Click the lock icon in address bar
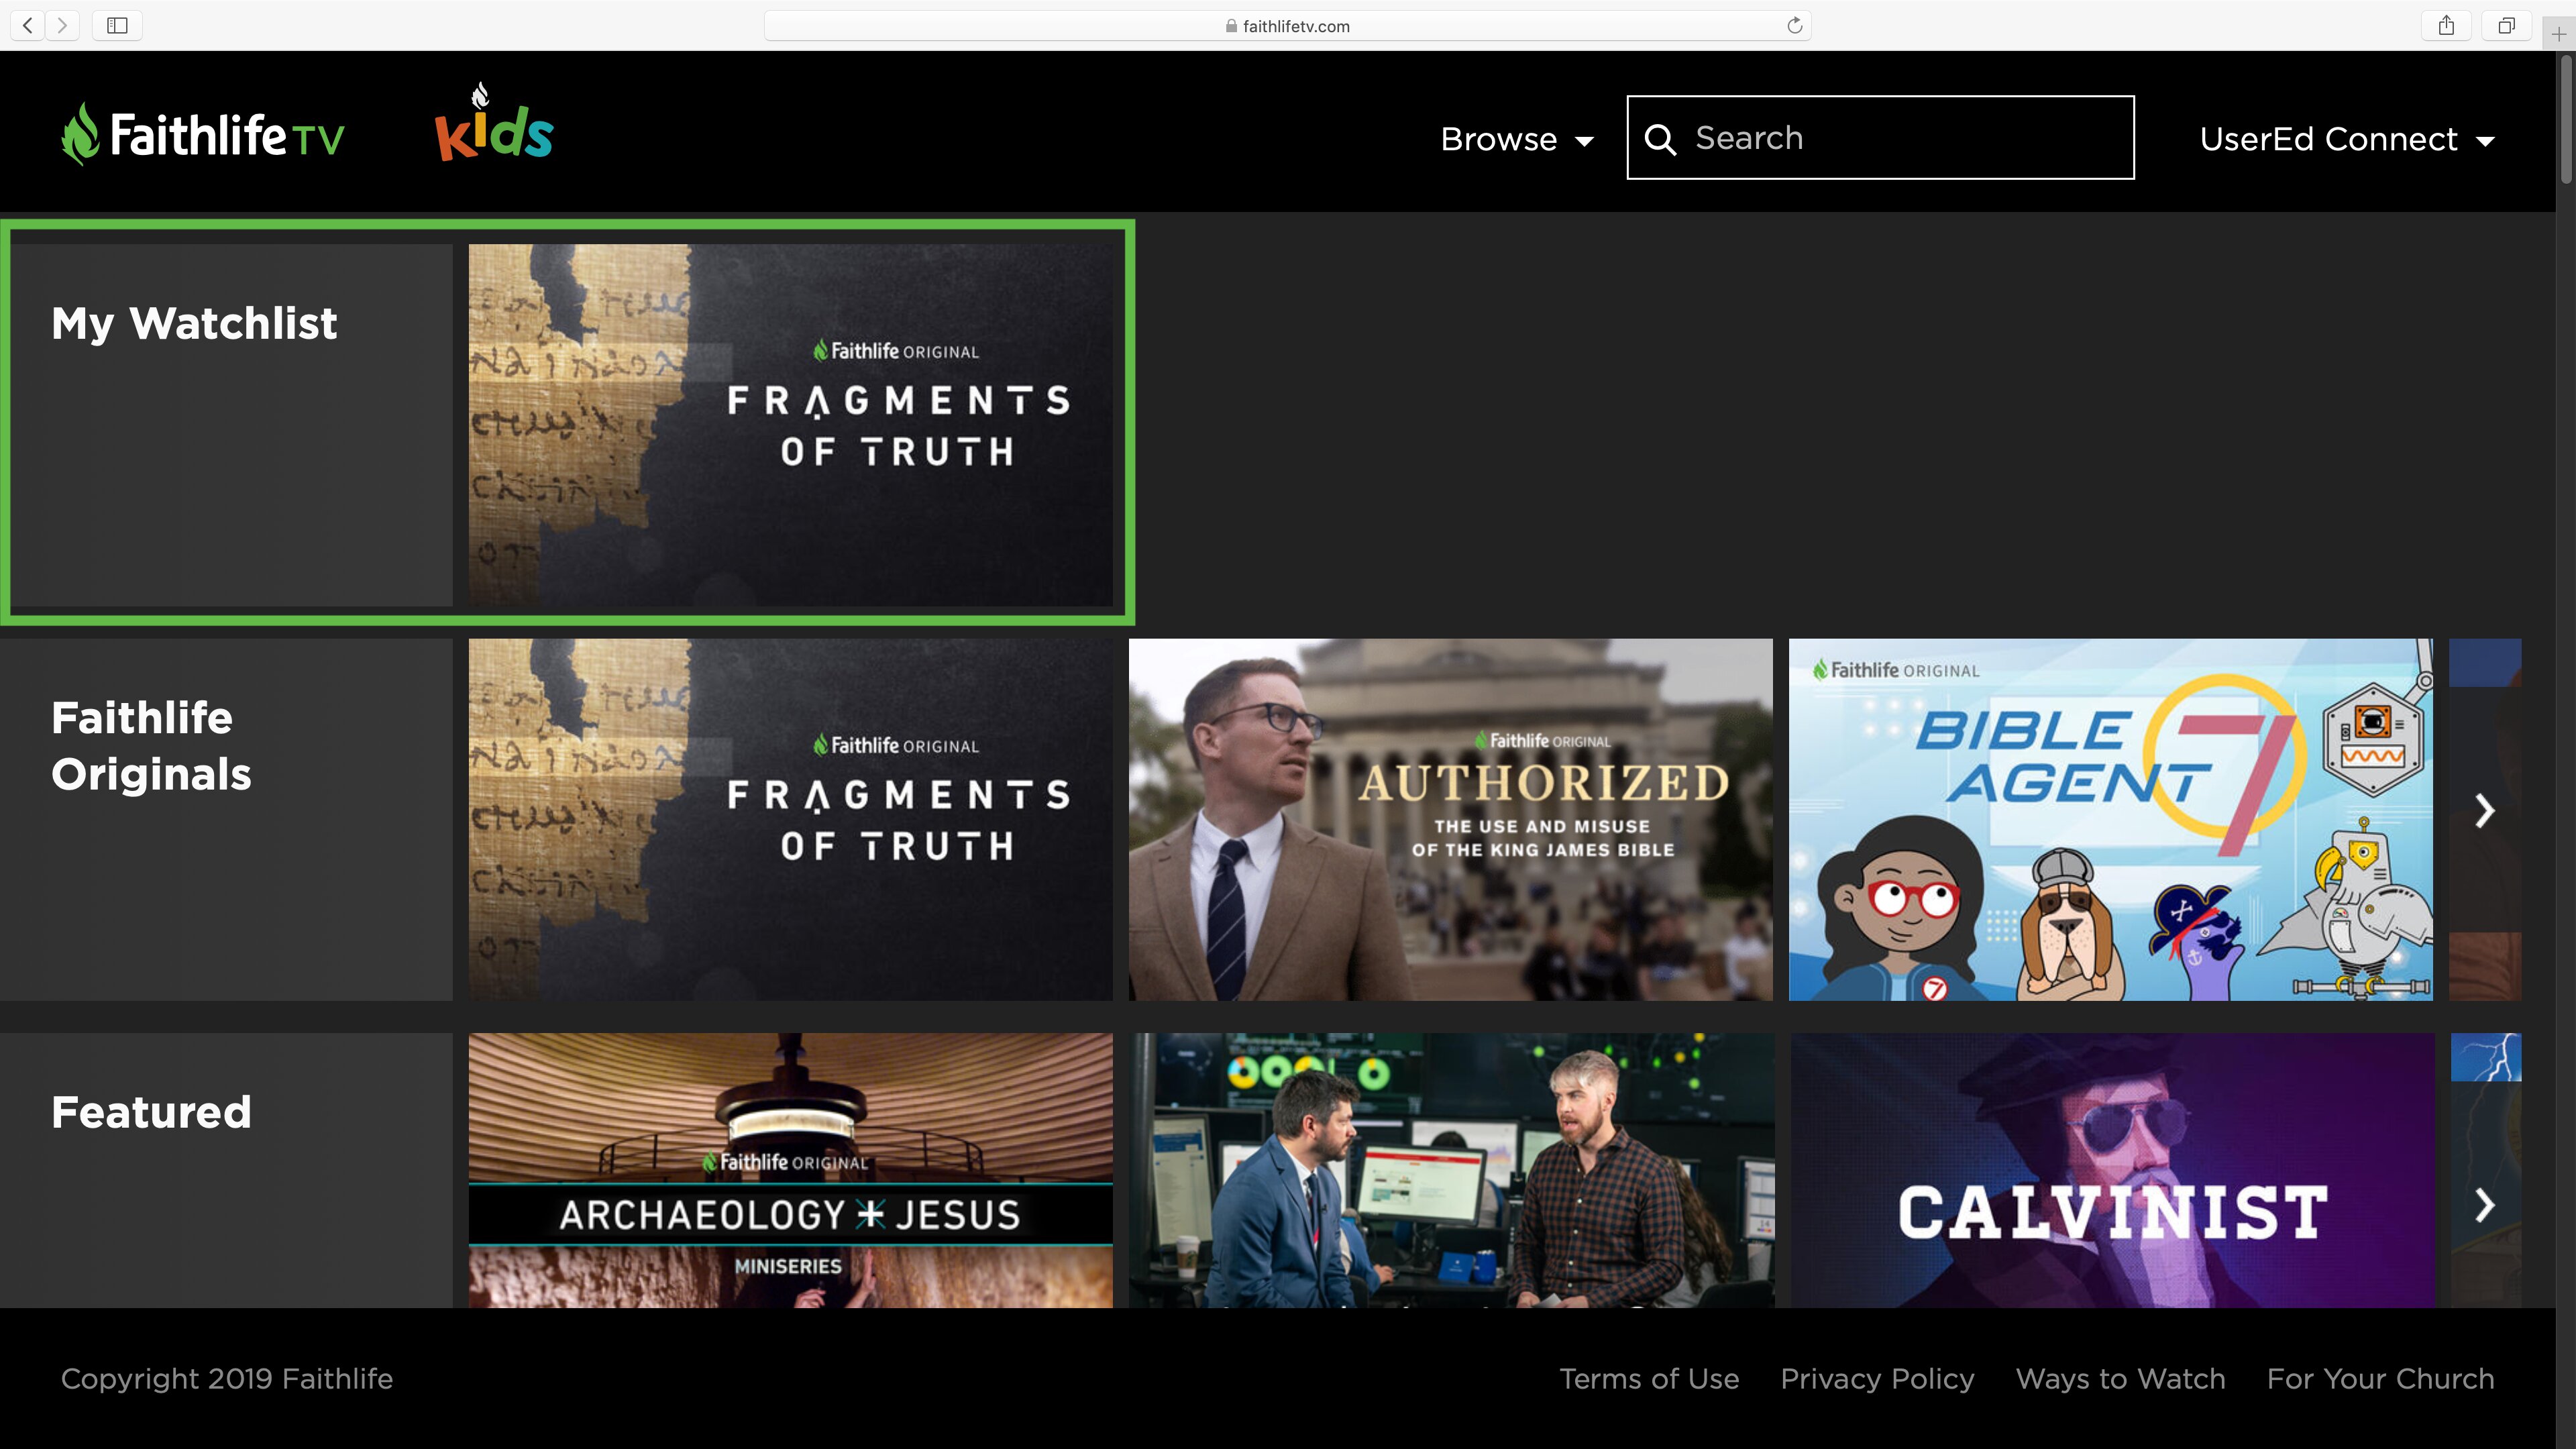 click(1231, 26)
